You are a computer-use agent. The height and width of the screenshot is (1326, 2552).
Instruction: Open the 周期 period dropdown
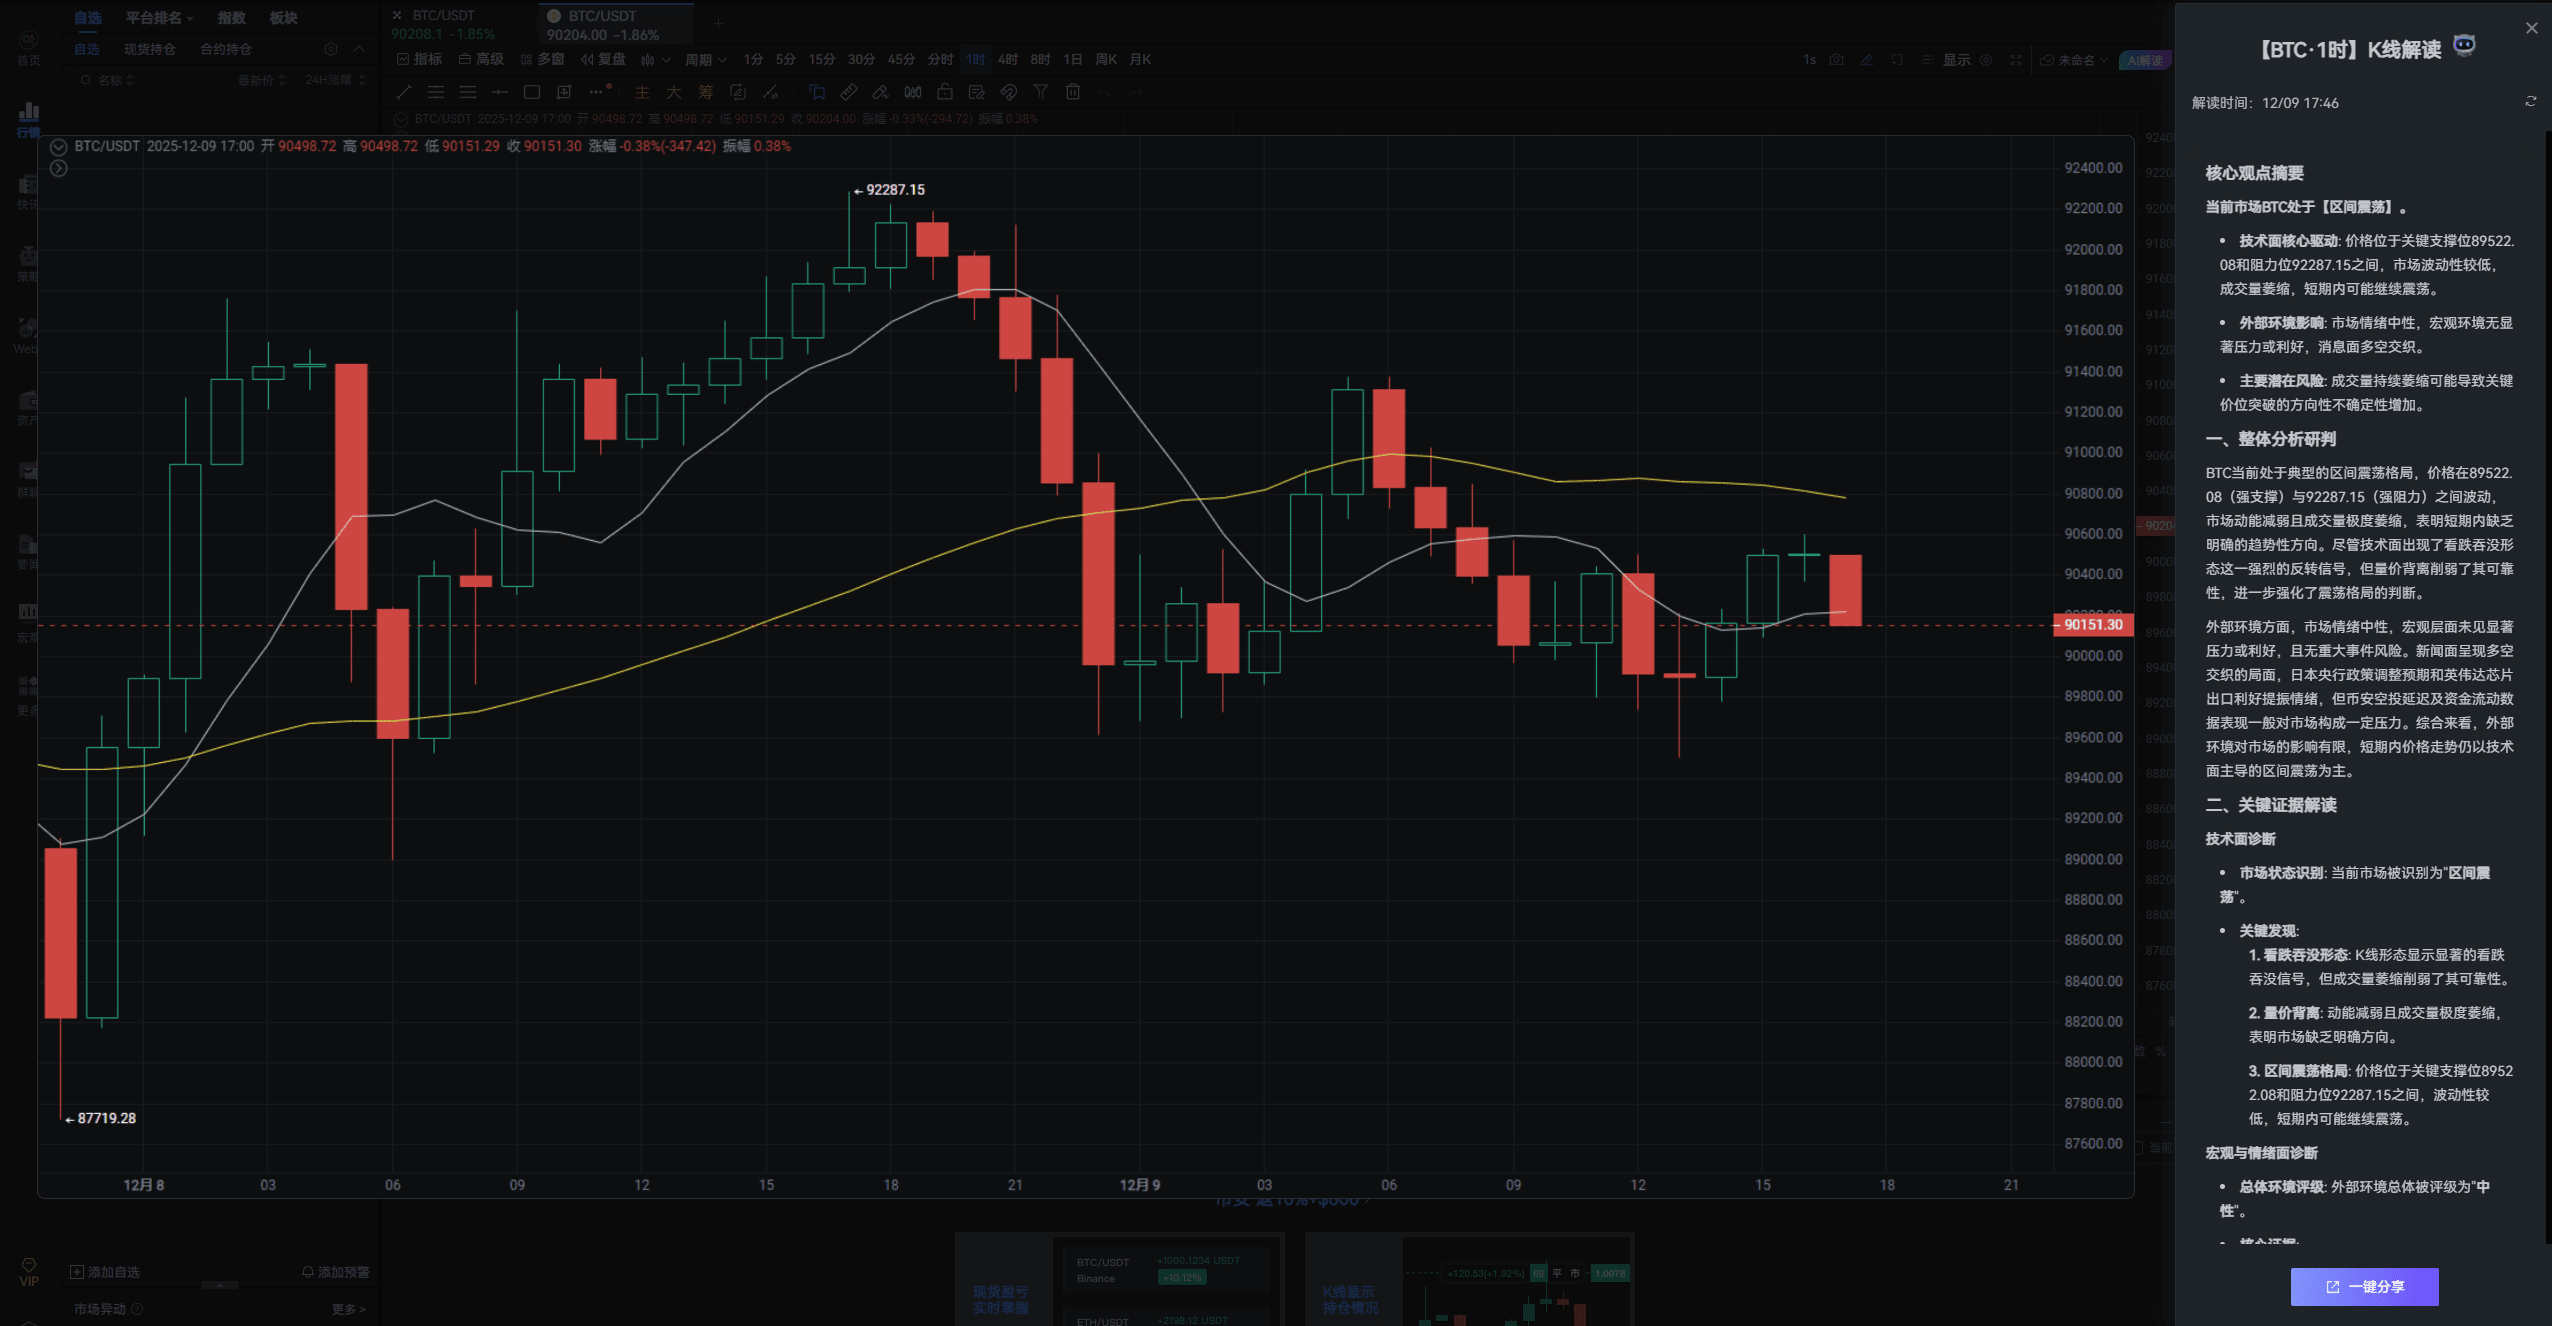pyautogui.click(x=705, y=60)
